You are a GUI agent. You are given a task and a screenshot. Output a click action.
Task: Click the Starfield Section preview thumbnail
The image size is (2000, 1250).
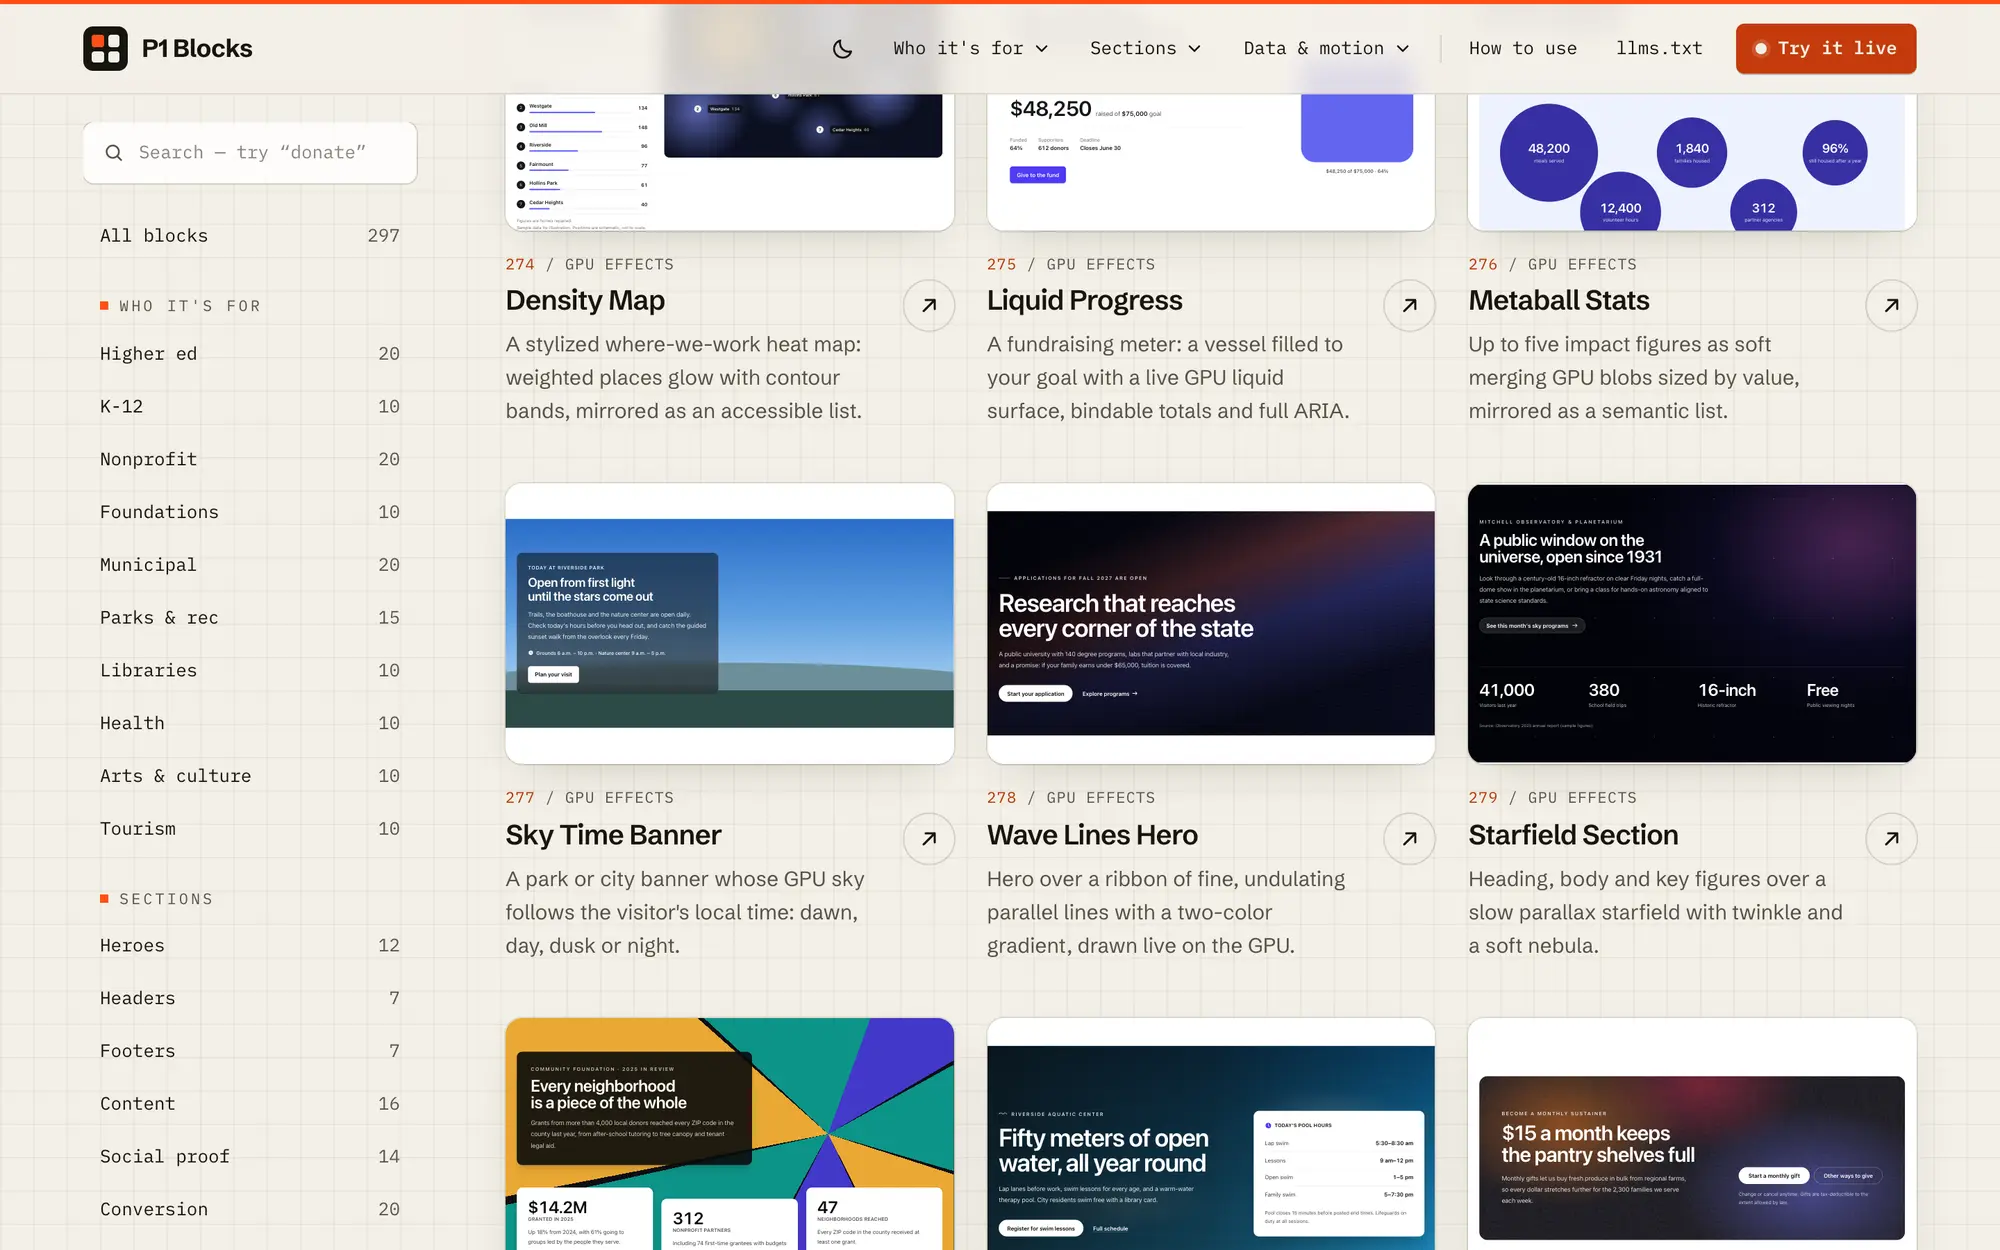pos(1692,624)
